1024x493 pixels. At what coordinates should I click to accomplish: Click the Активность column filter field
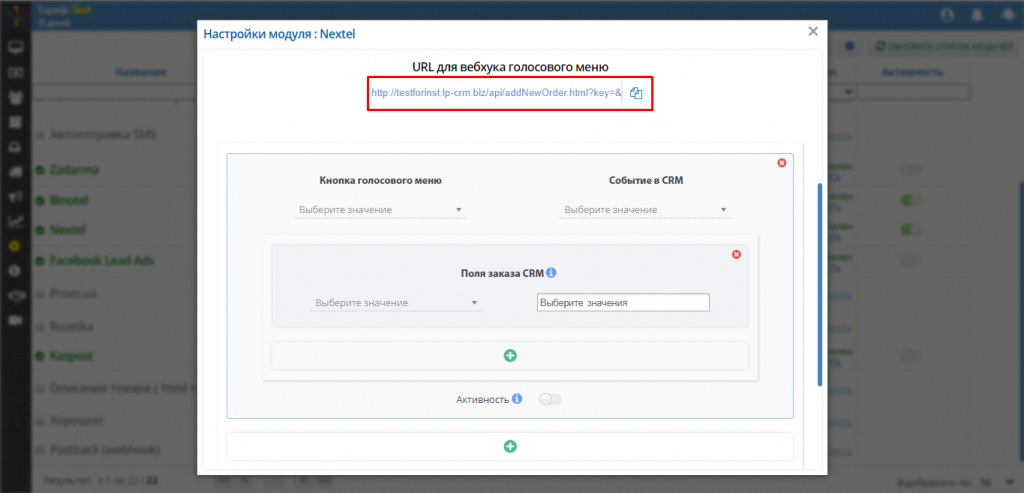coord(914,91)
